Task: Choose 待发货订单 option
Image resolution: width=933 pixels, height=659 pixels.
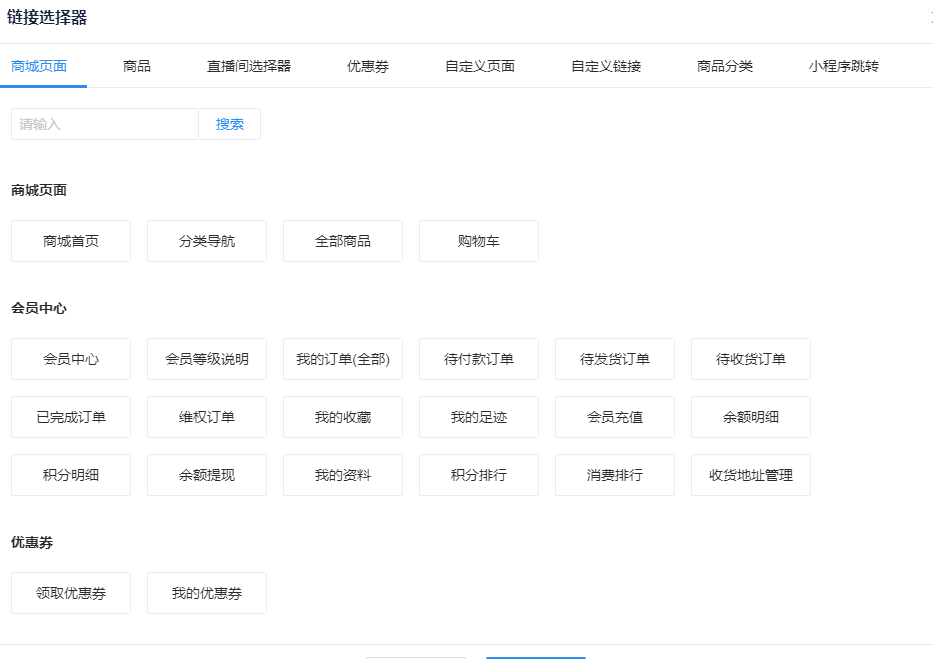Action: [615, 359]
